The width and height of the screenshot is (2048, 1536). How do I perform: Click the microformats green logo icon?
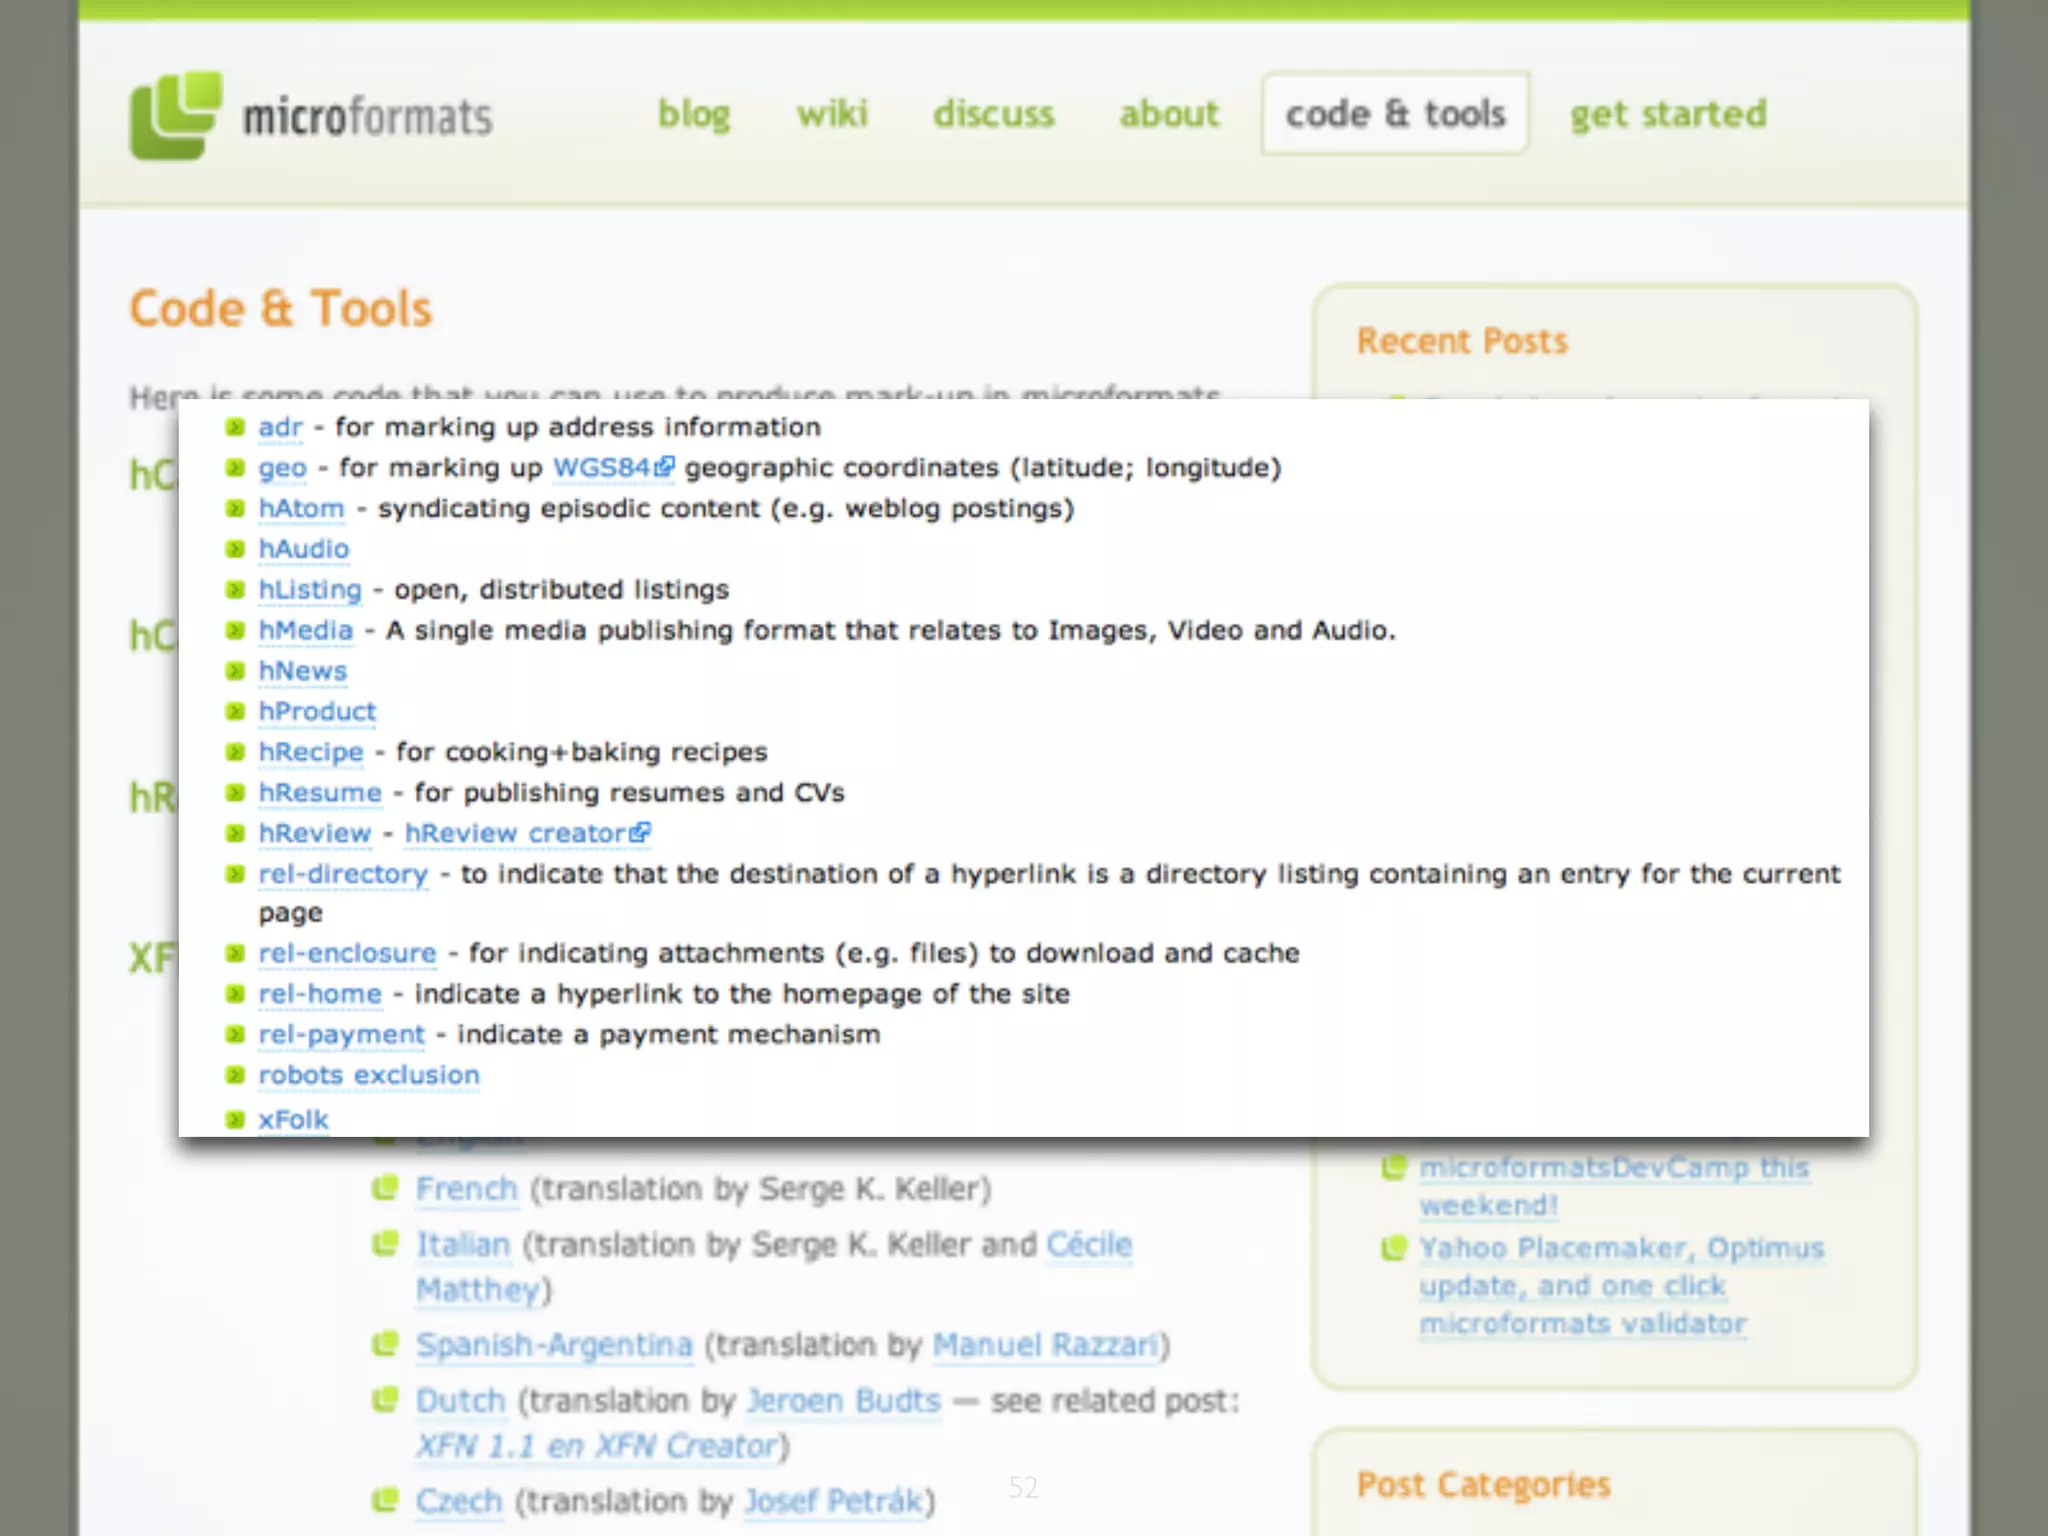pyautogui.click(x=175, y=115)
